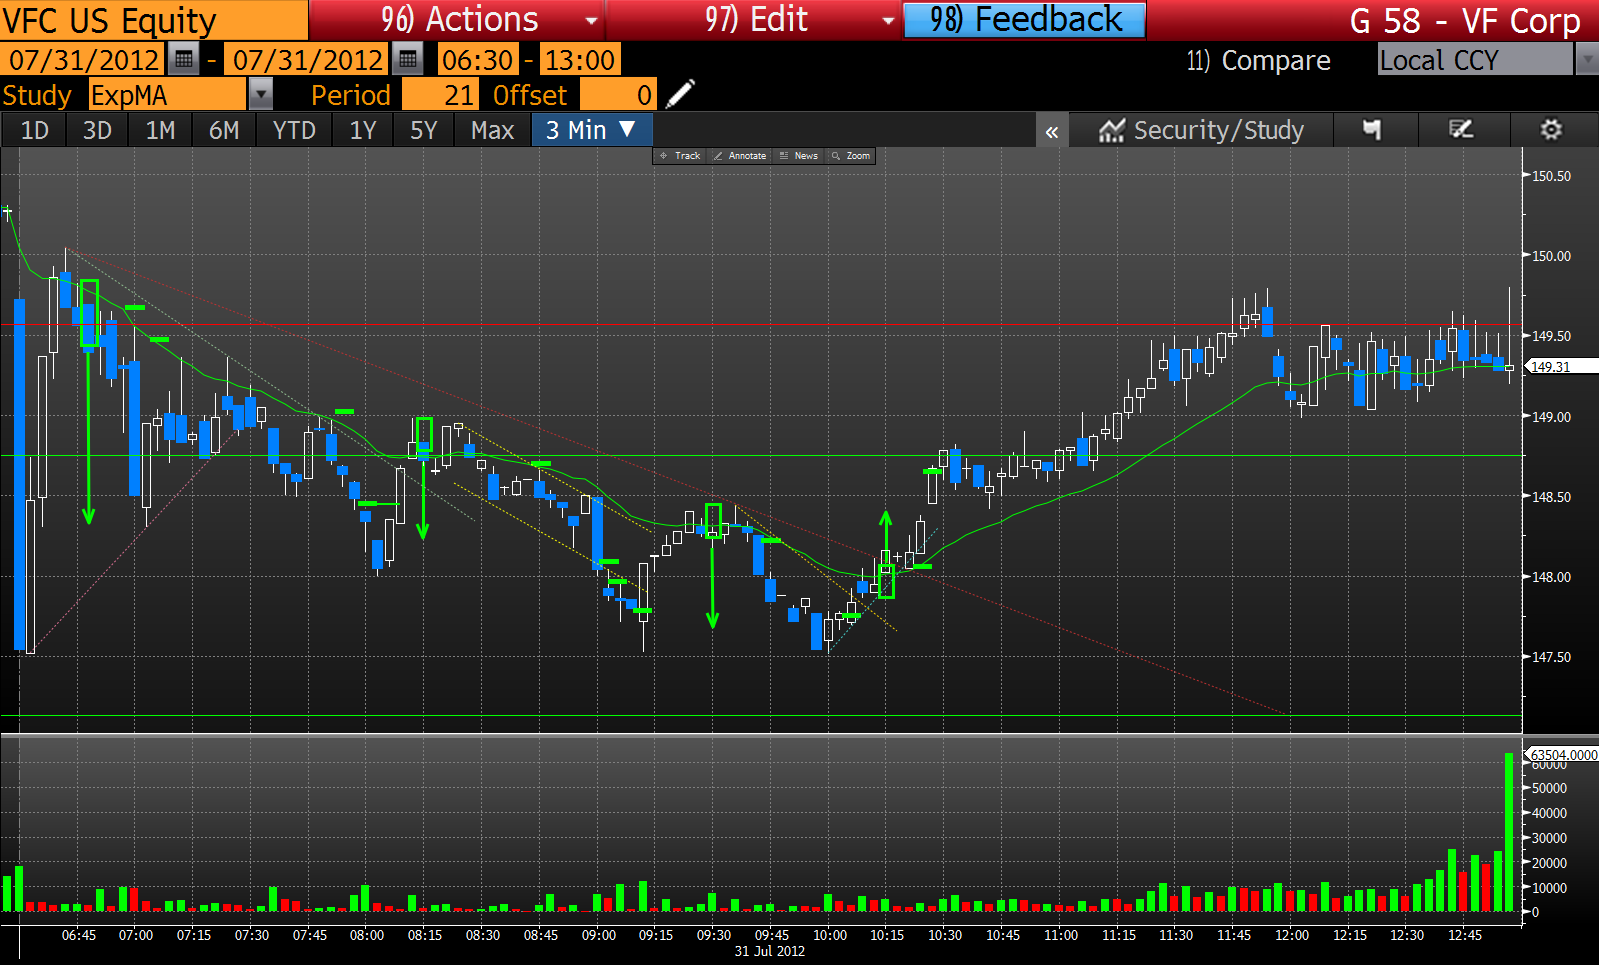This screenshot has width=1599, height=965.
Task: Open the Security/Study panel
Action: (x=1201, y=130)
